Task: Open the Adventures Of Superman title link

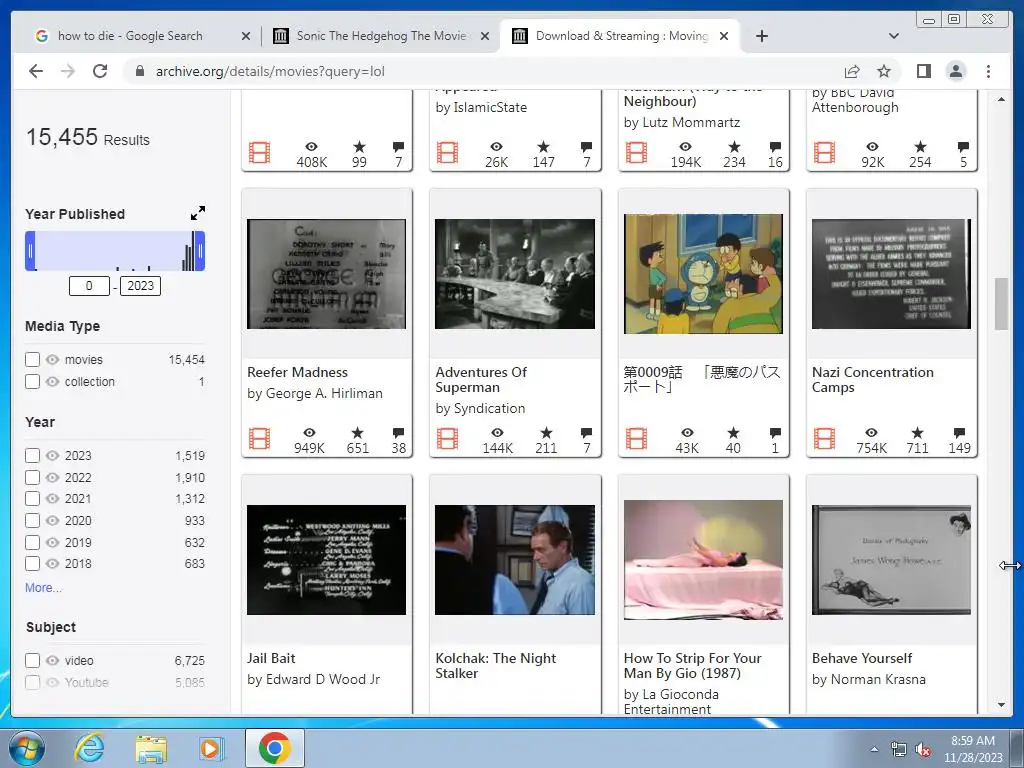Action: (x=481, y=379)
